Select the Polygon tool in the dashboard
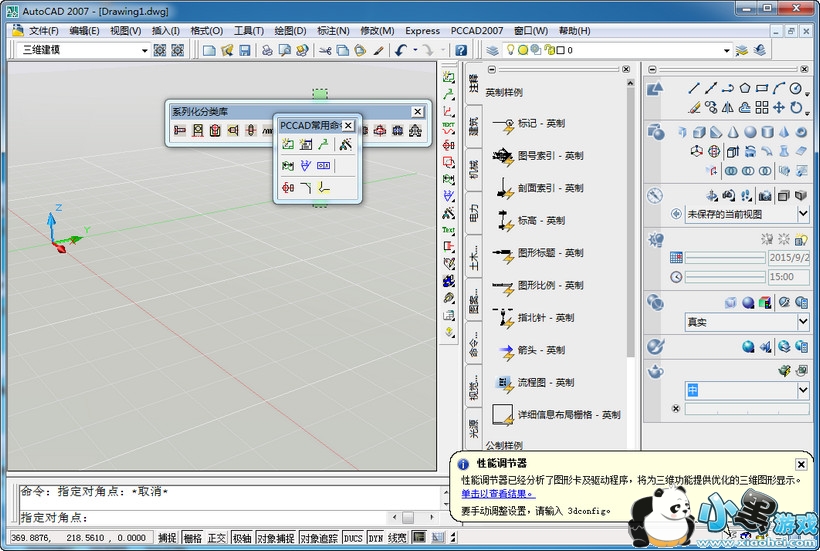The image size is (820, 551). pos(745,89)
